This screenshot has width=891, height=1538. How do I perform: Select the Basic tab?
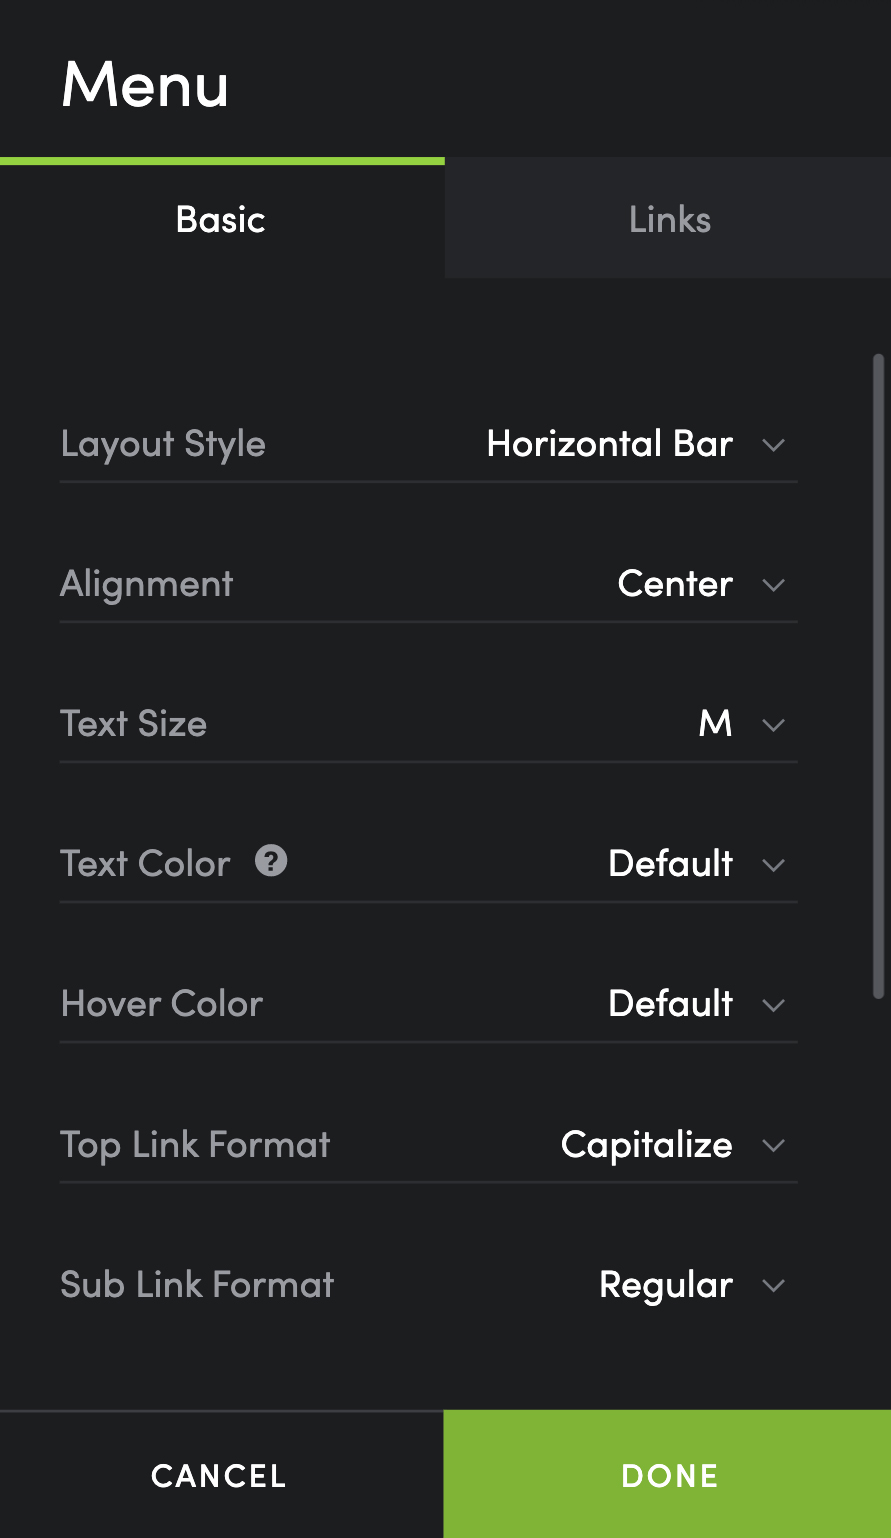(x=222, y=220)
